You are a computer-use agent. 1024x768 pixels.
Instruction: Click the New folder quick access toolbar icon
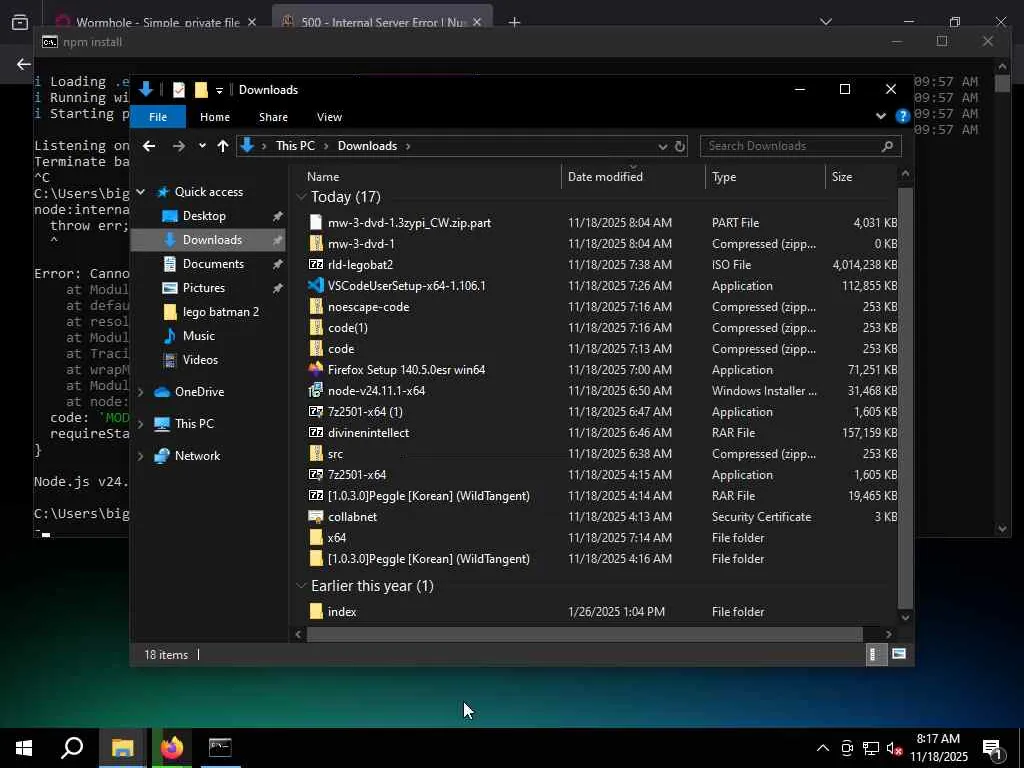click(201, 89)
